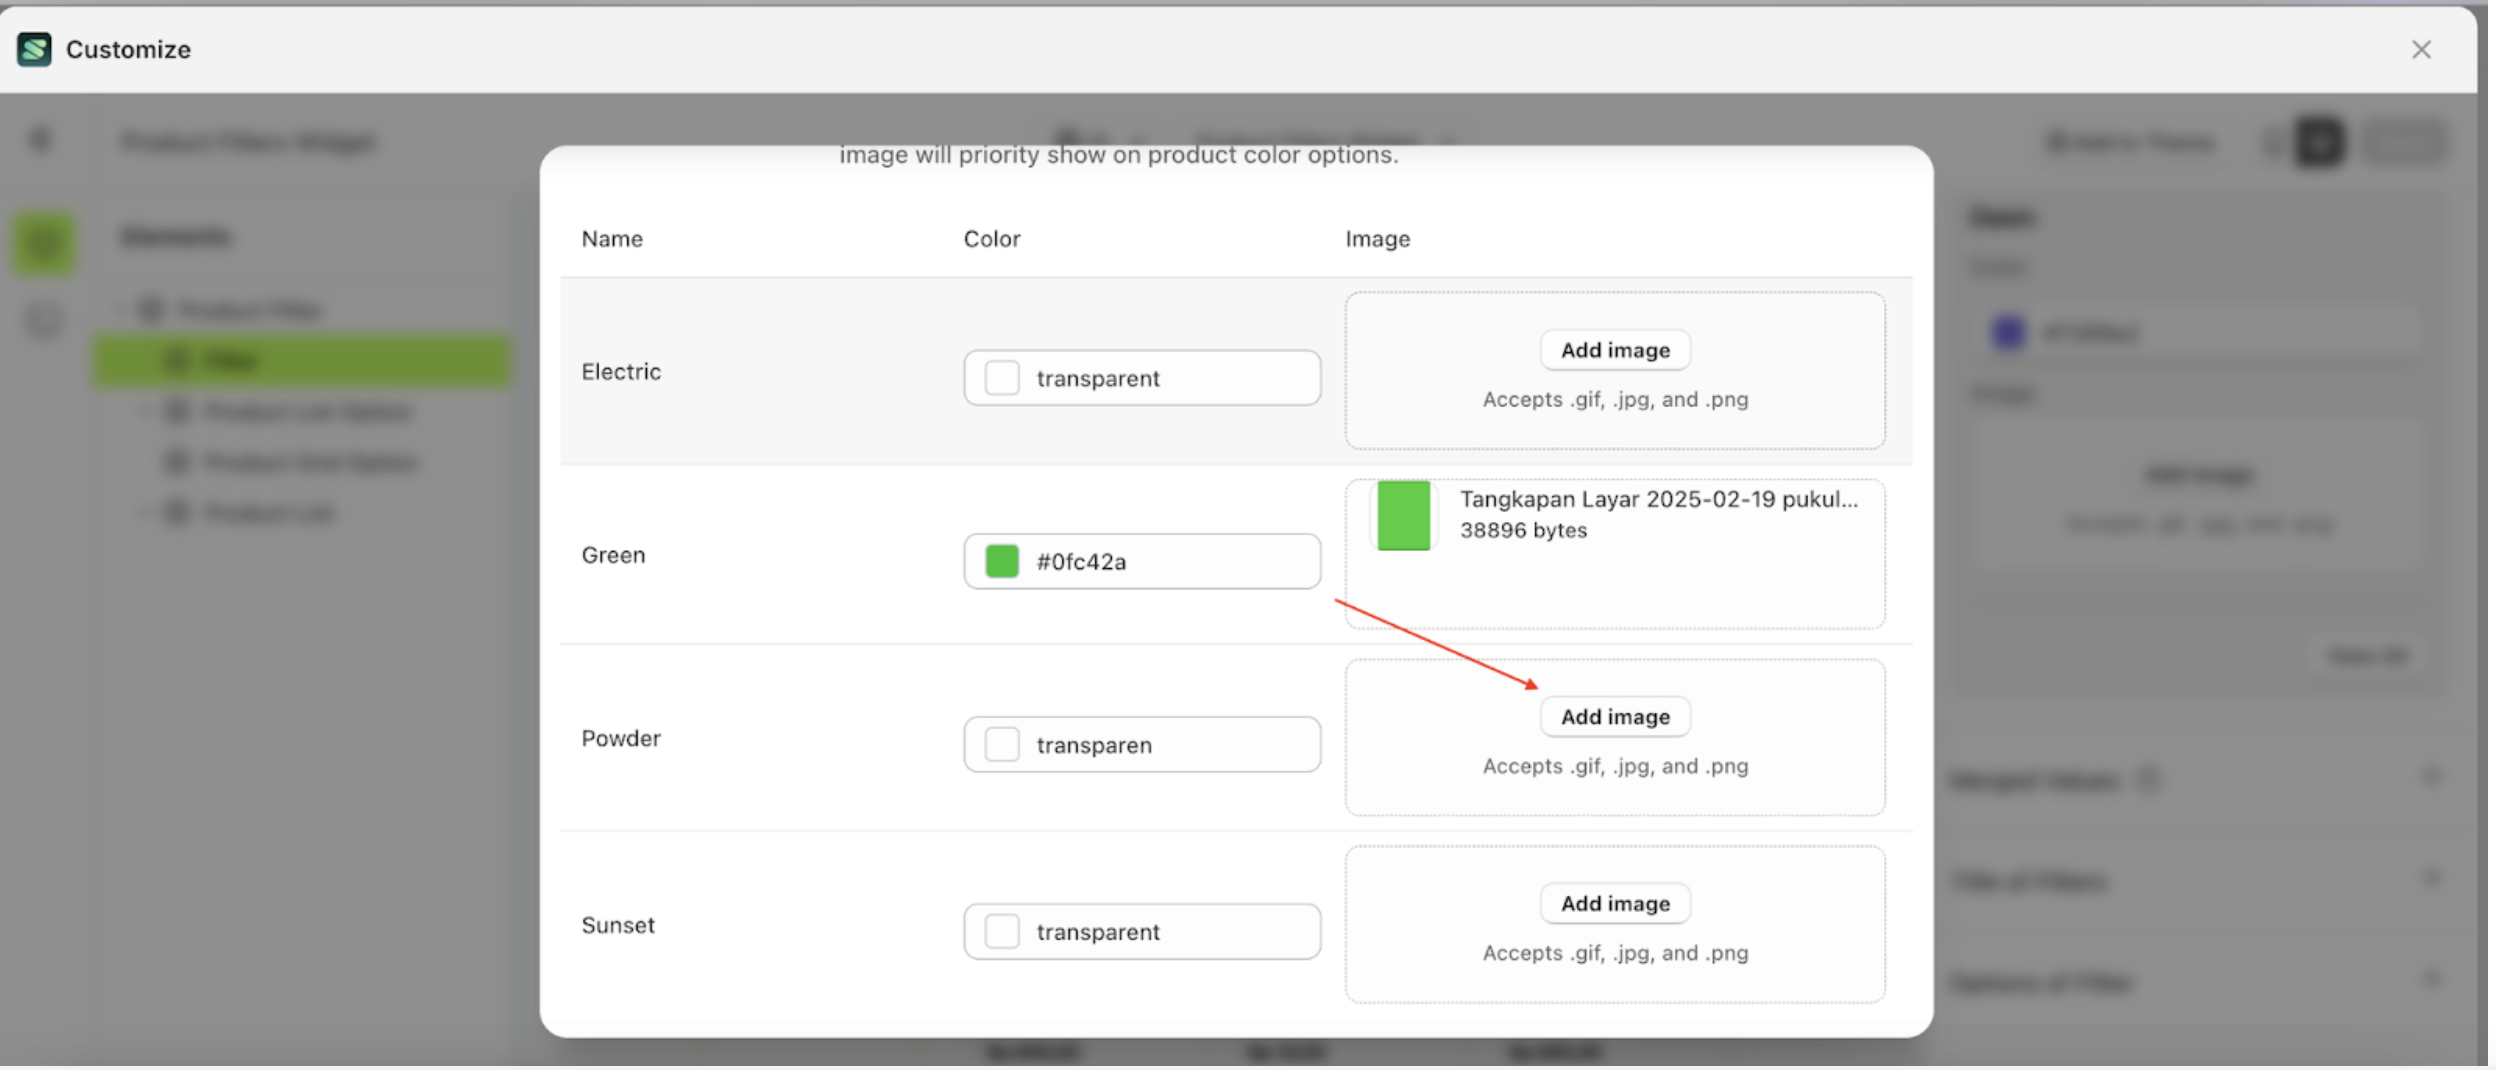Click the info icon next to Merged Values
Screen dimensions: 2496x1070
click(x=2148, y=780)
